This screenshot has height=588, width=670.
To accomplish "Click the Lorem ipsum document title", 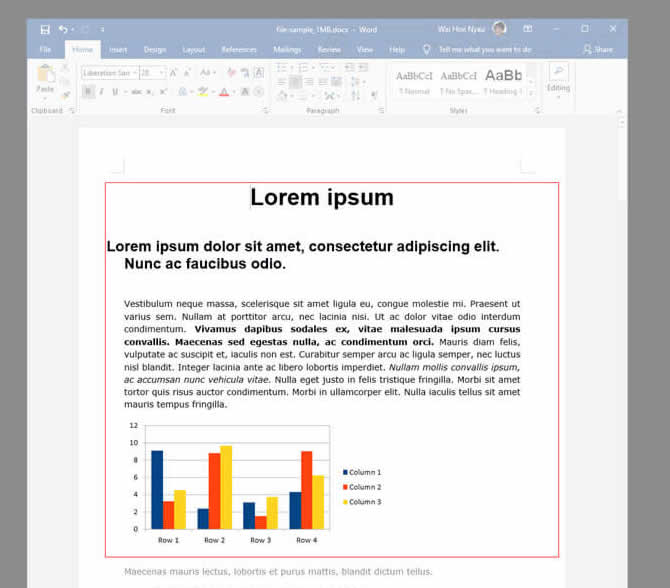I will 322,197.
